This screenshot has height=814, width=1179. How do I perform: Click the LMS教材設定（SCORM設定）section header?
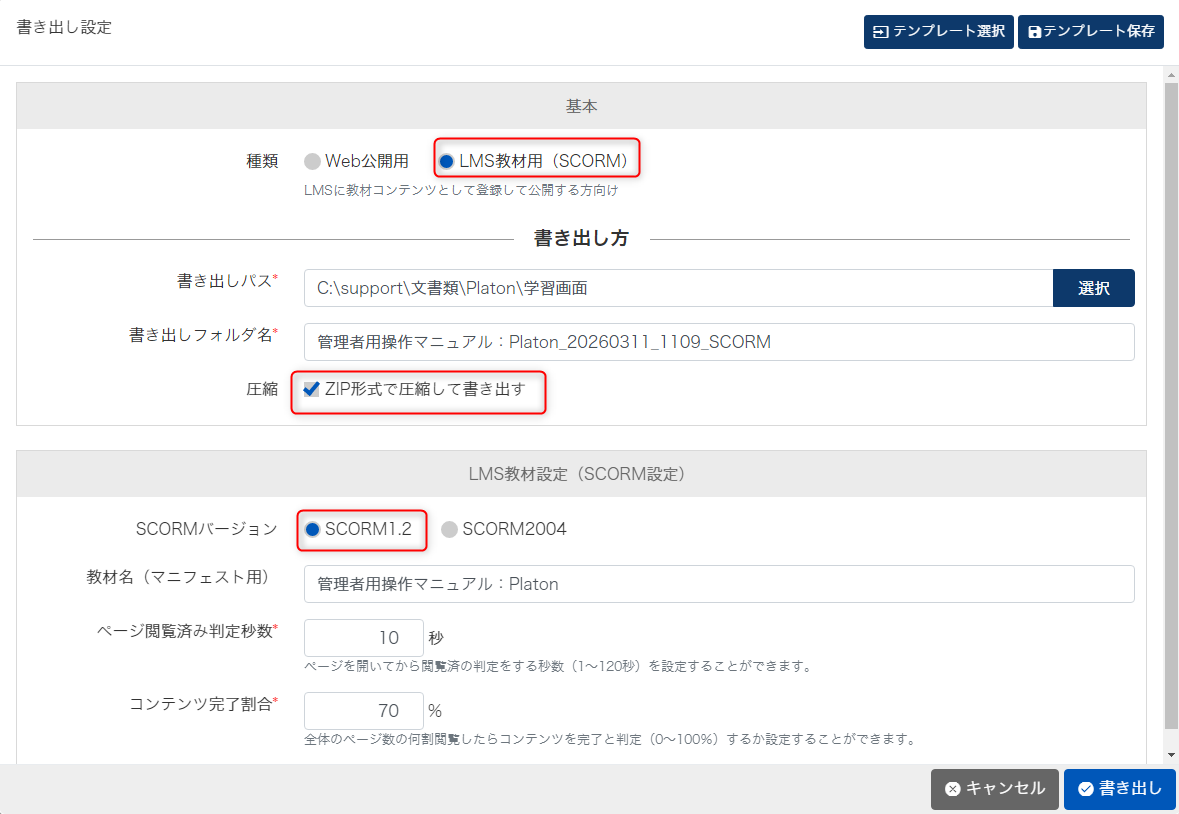pyautogui.click(x=581, y=474)
